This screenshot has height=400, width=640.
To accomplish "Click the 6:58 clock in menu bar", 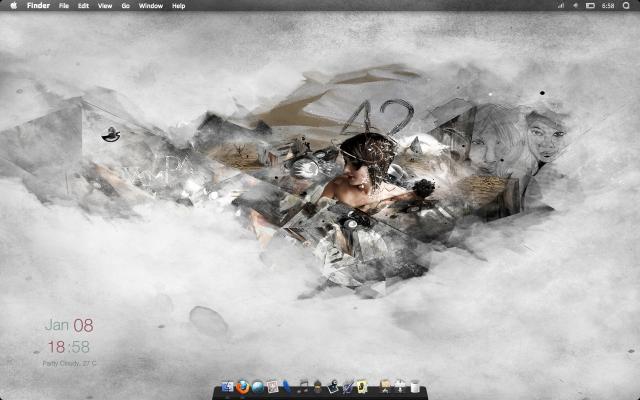I will (608, 6).
